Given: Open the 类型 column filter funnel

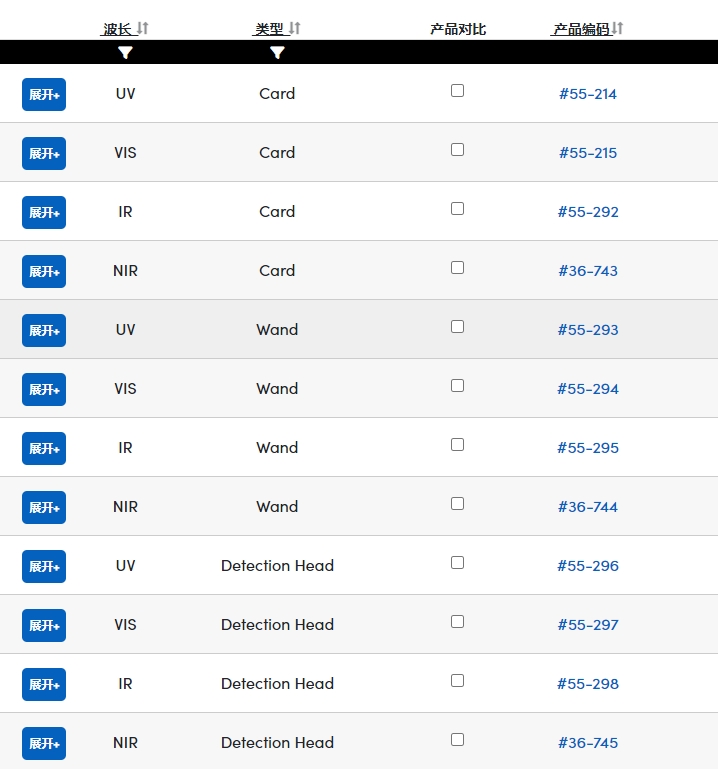Looking at the screenshot, I should (278, 52).
